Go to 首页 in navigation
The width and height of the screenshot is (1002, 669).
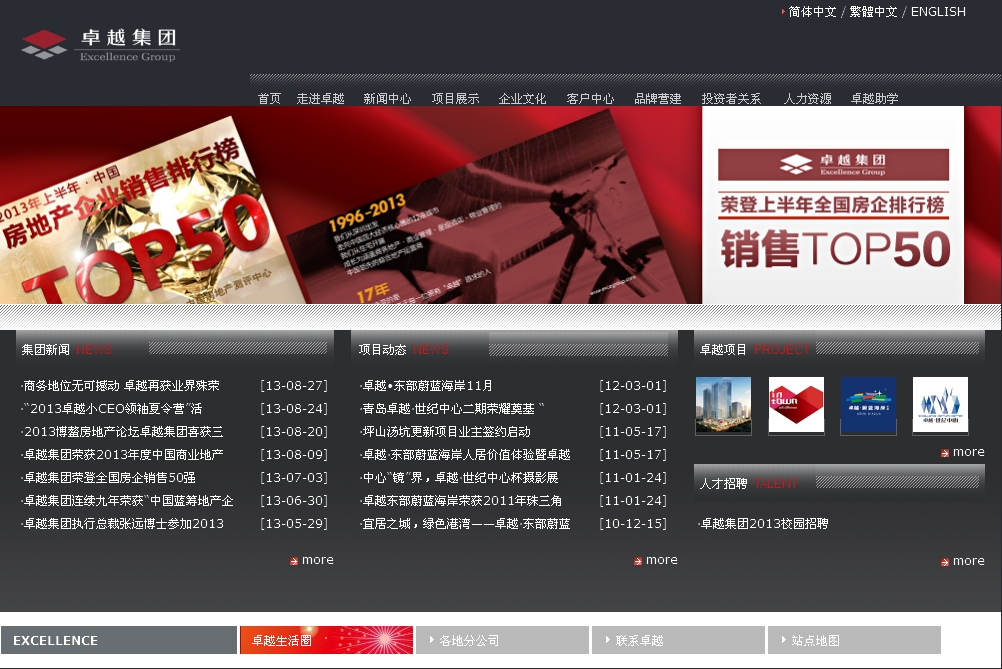coord(269,98)
